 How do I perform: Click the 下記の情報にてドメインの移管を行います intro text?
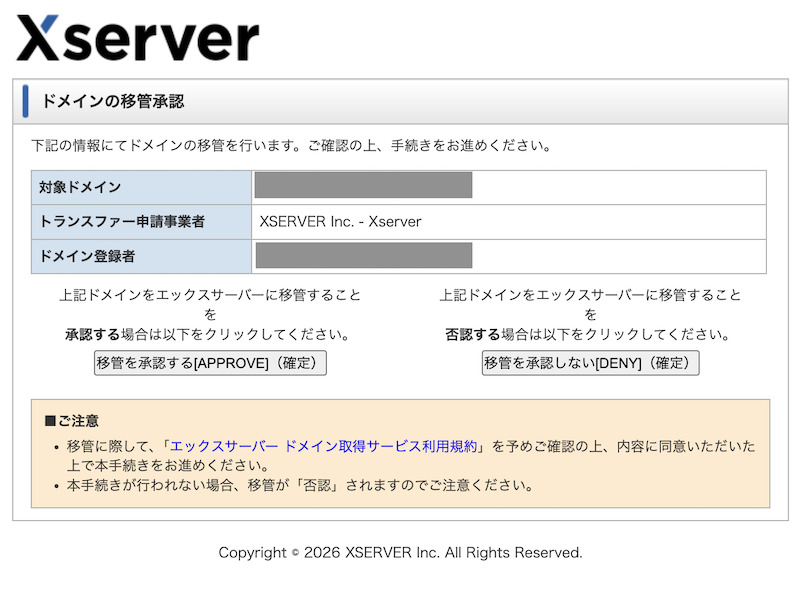292,145
